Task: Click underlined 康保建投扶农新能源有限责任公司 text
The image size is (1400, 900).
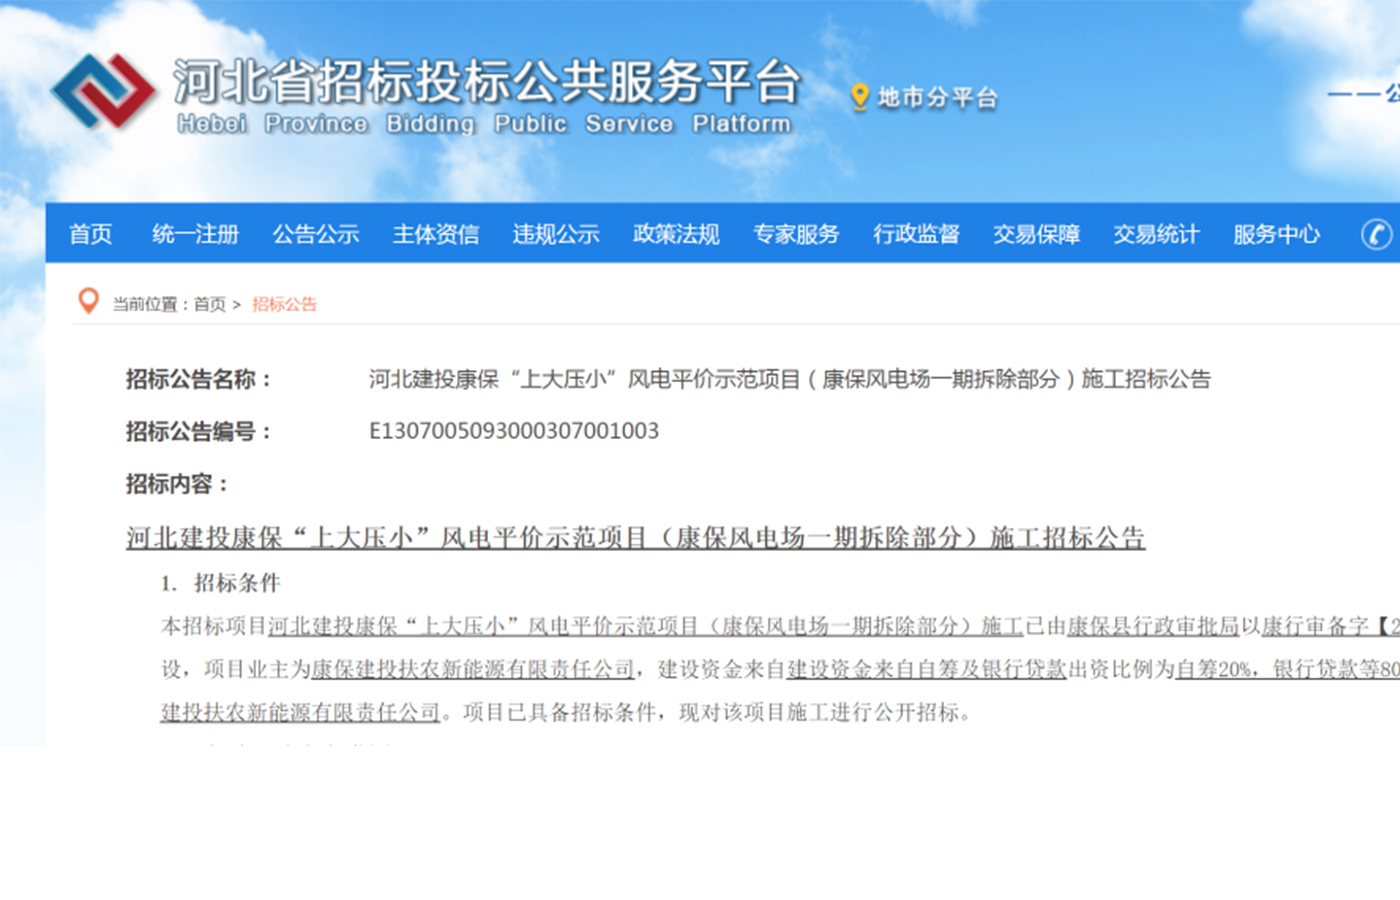Action: coord(473,669)
